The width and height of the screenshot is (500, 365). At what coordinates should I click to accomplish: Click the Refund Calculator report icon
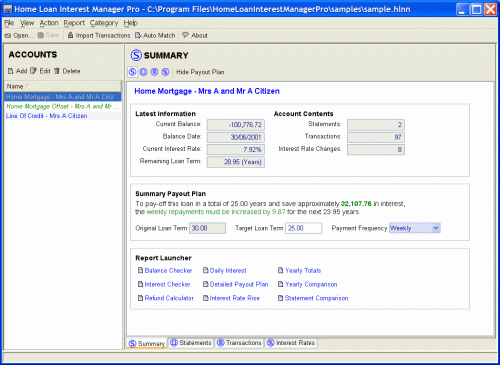tap(140, 298)
